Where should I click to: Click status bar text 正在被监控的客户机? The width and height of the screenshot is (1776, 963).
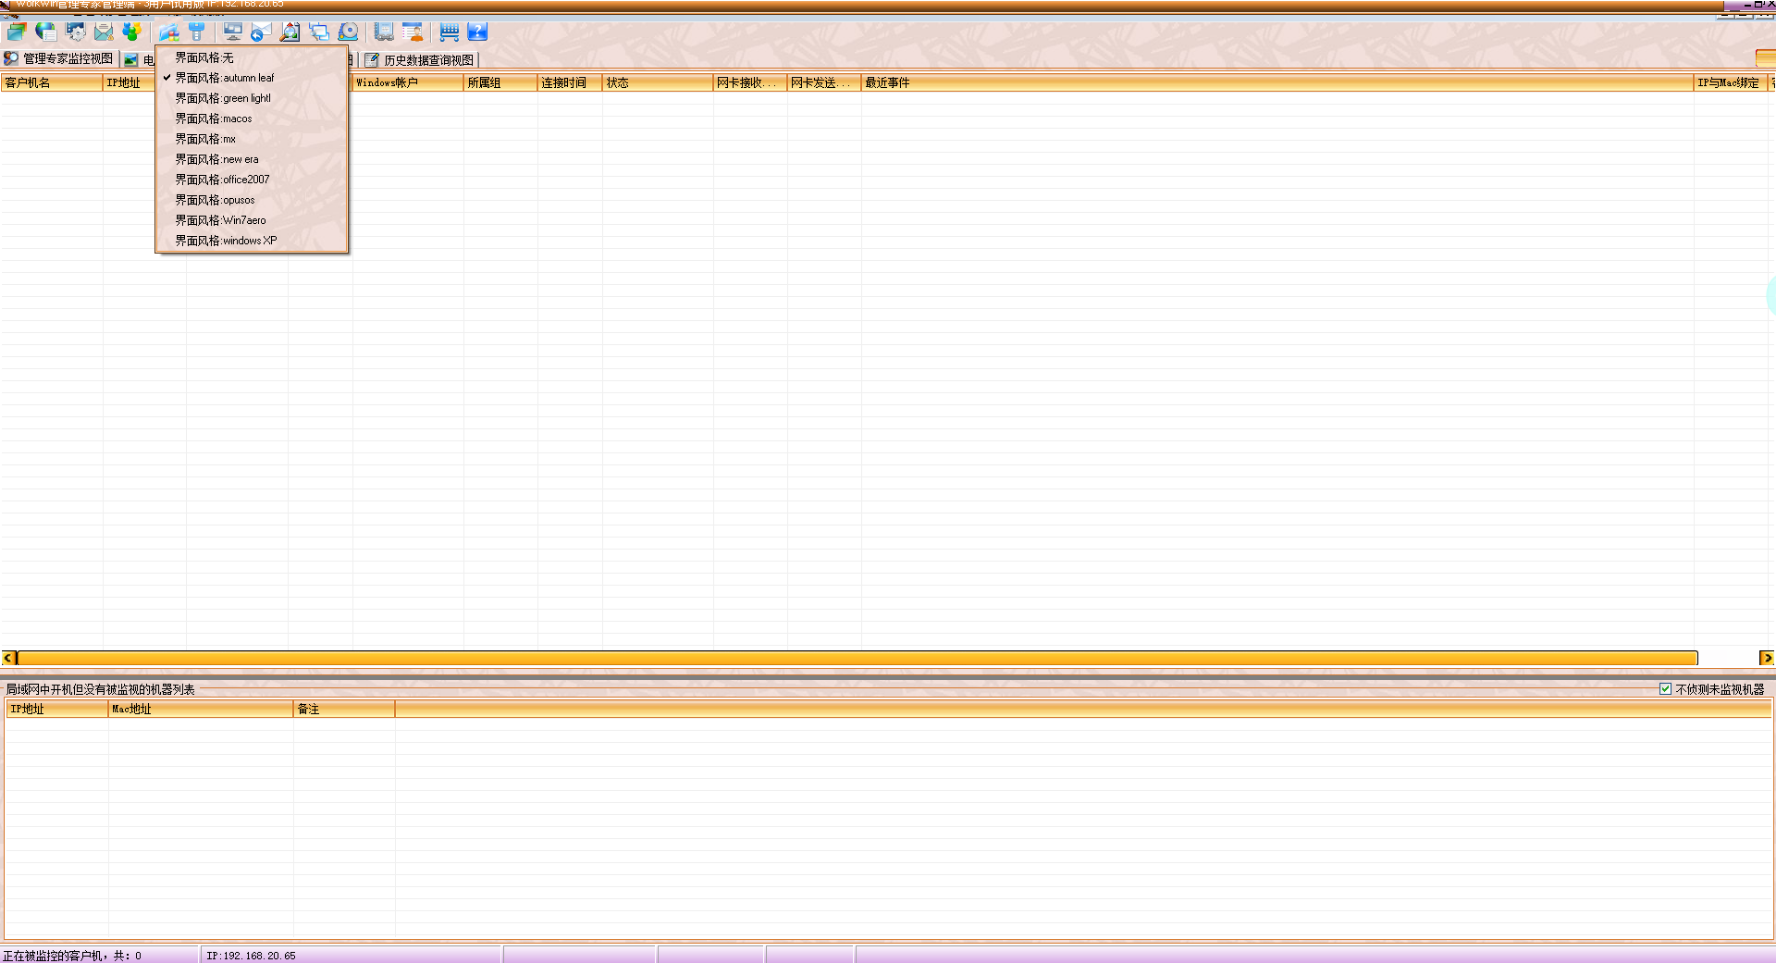pyautogui.click(x=72, y=956)
